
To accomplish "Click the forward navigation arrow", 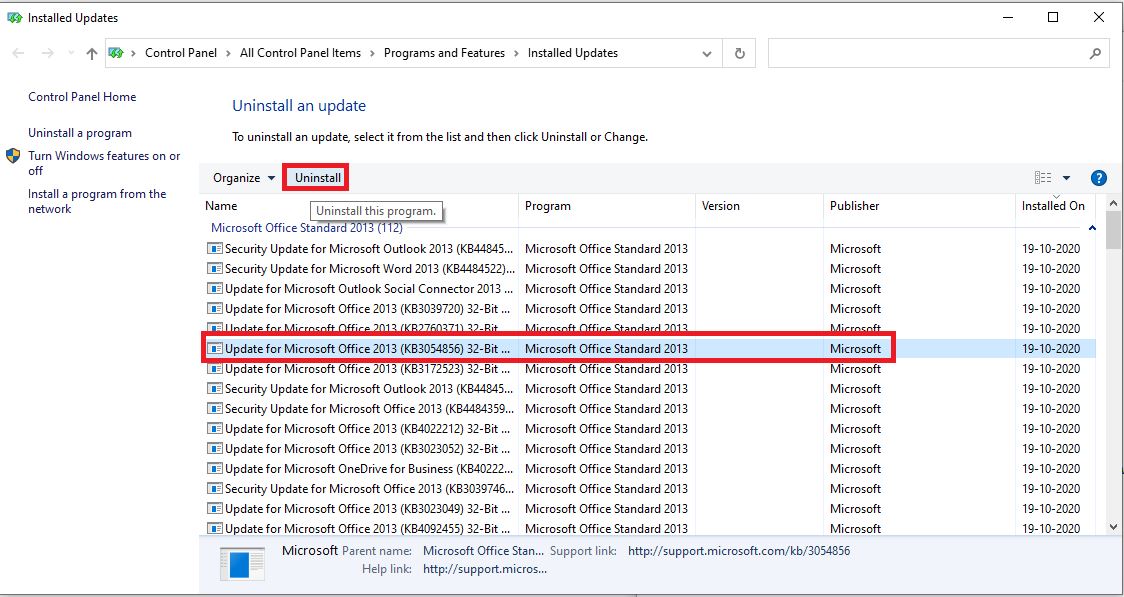I will click(x=47, y=52).
